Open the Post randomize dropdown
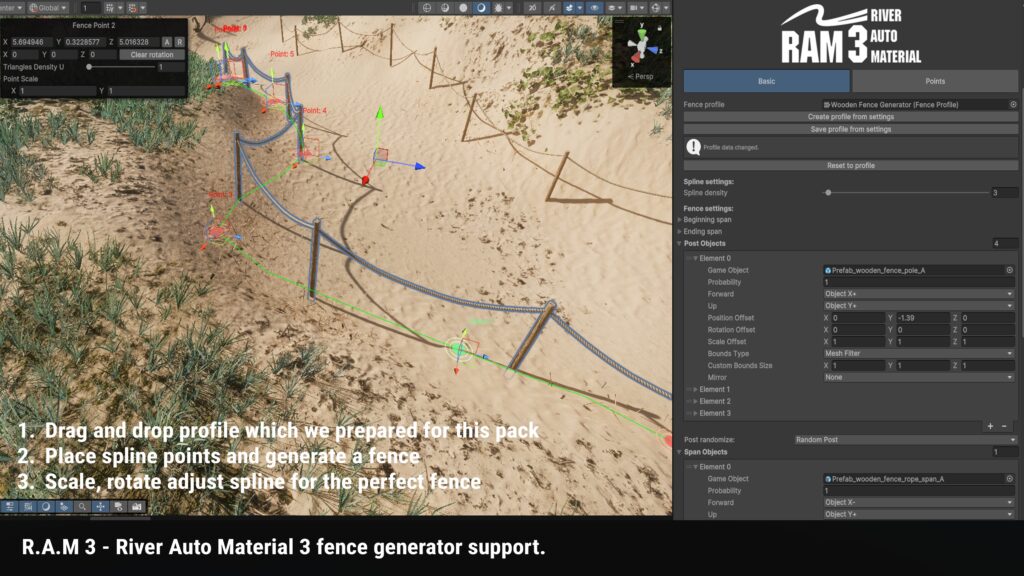The height and width of the screenshot is (576, 1024). pos(905,440)
